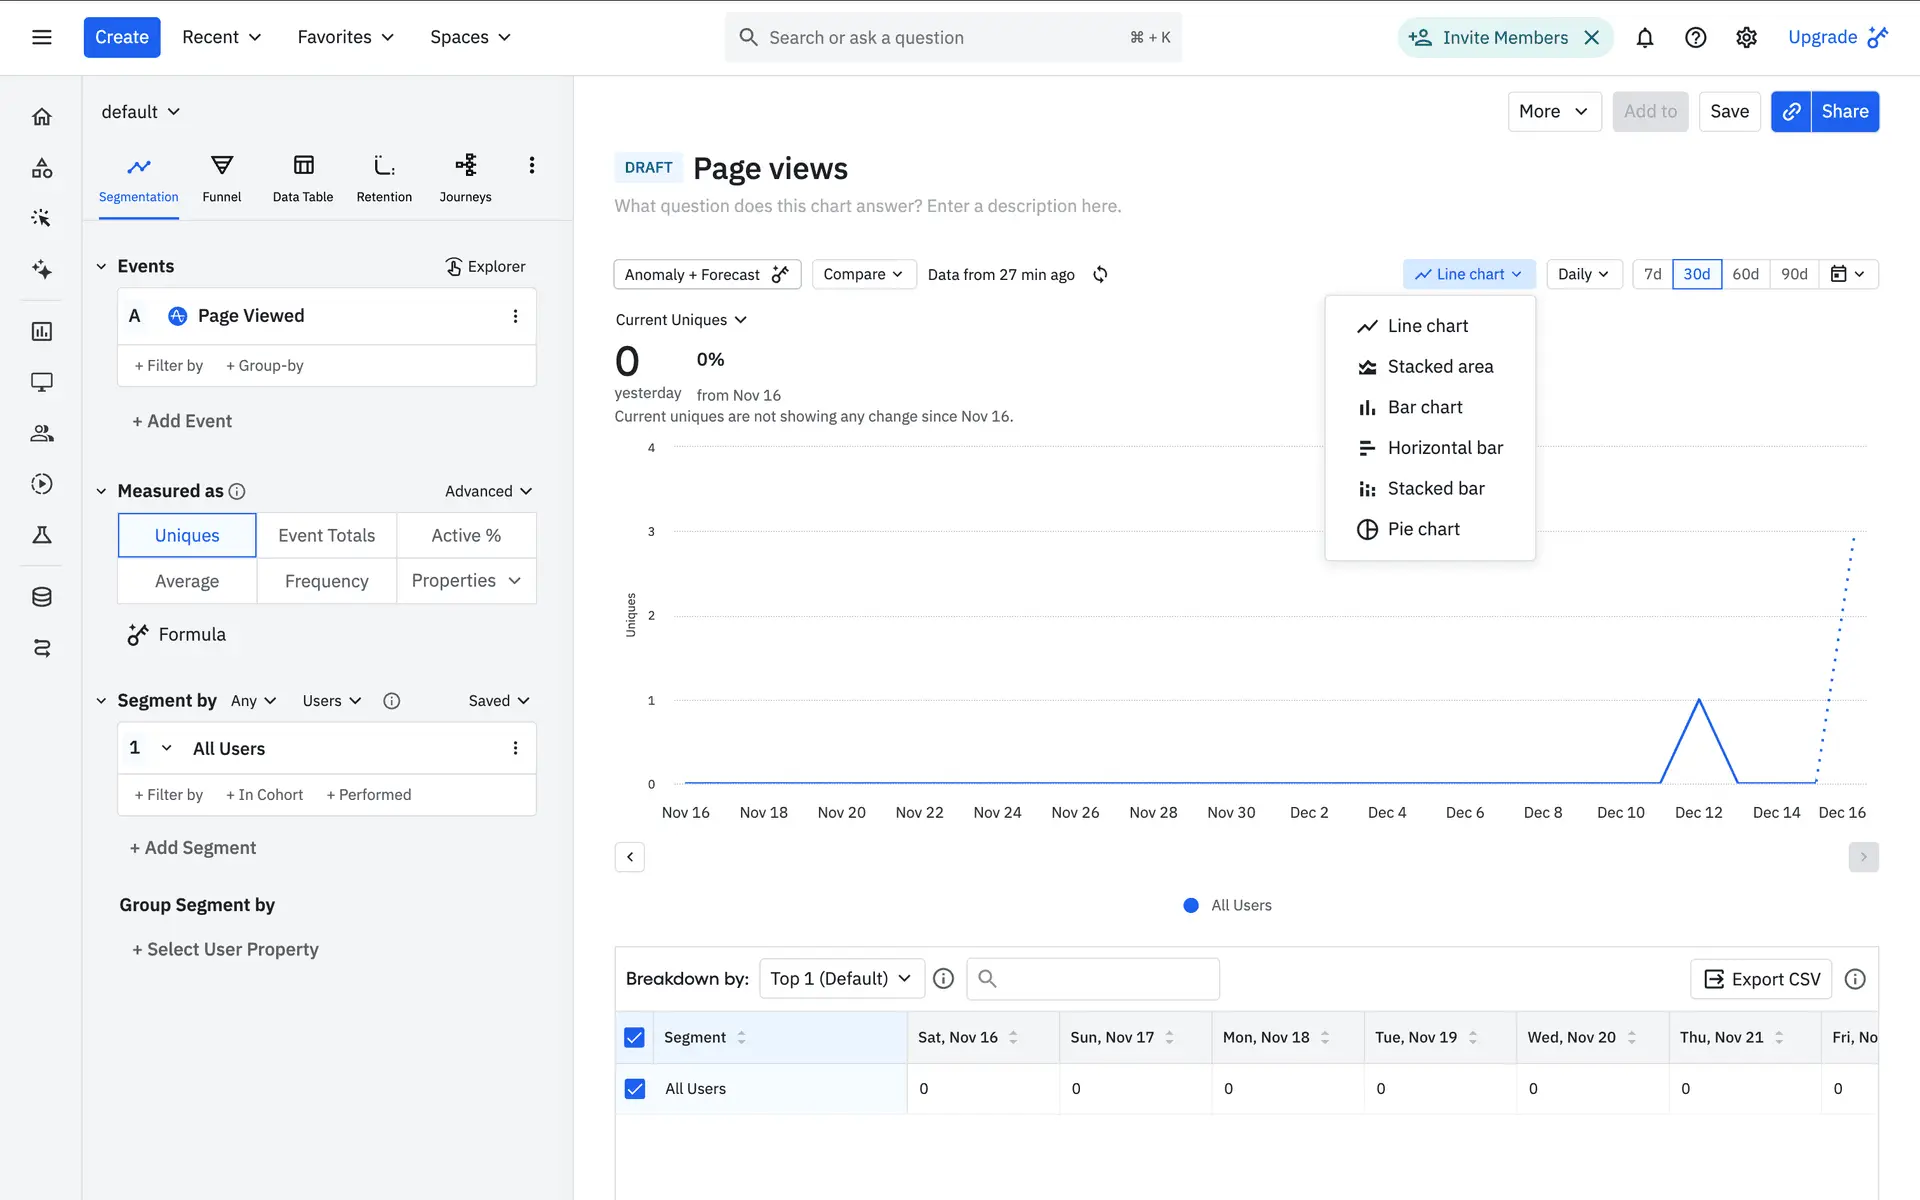
Task: Open the Home sidebar icon
Action: 41,117
